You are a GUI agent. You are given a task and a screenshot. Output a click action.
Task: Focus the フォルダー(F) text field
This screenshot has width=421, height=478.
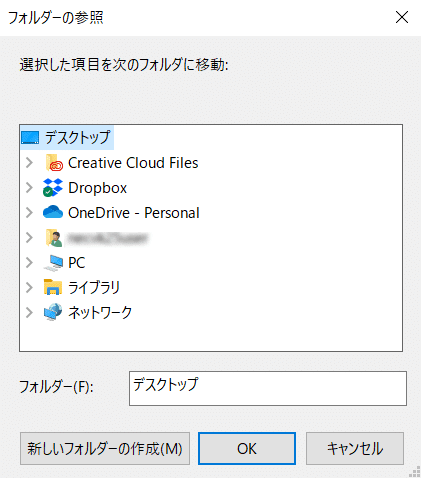pyautogui.click(x=268, y=388)
